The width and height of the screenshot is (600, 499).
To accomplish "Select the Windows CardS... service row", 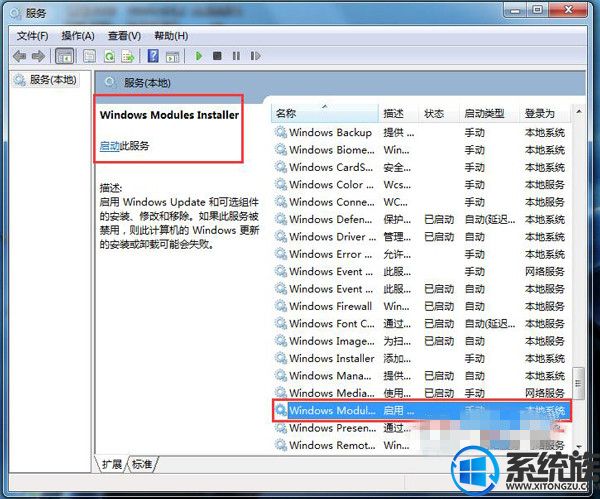I will pyautogui.click(x=421, y=167).
